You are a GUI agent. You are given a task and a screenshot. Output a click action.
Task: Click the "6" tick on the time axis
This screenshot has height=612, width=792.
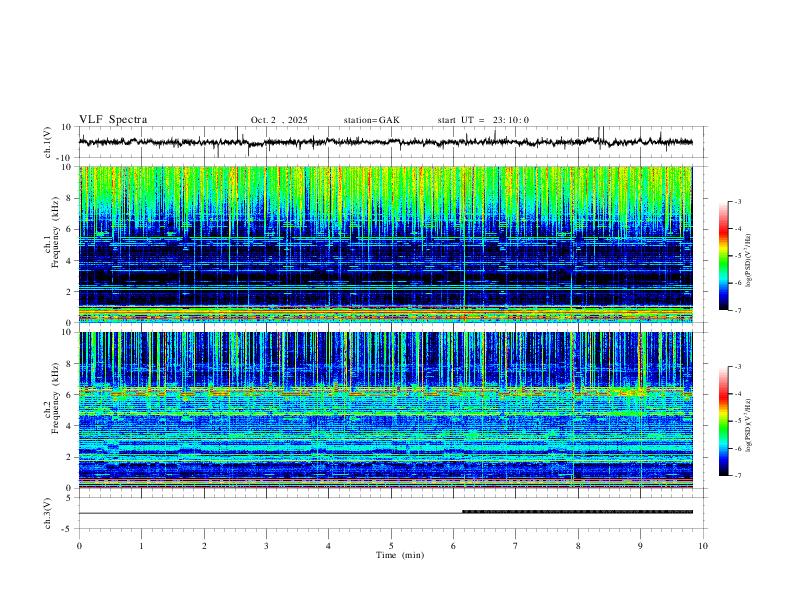point(454,546)
